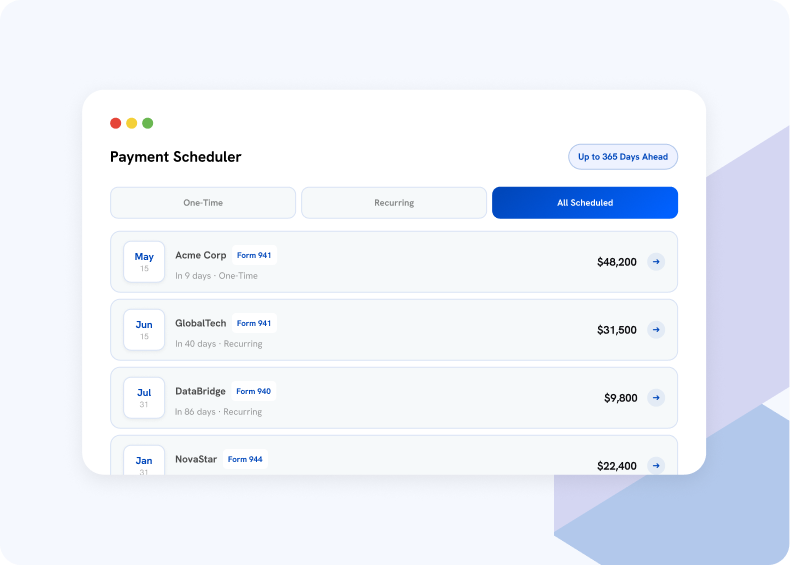Click the Form 944 tag on NovaStar
Viewport: 790px width, 565px height.
pyautogui.click(x=245, y=459)
